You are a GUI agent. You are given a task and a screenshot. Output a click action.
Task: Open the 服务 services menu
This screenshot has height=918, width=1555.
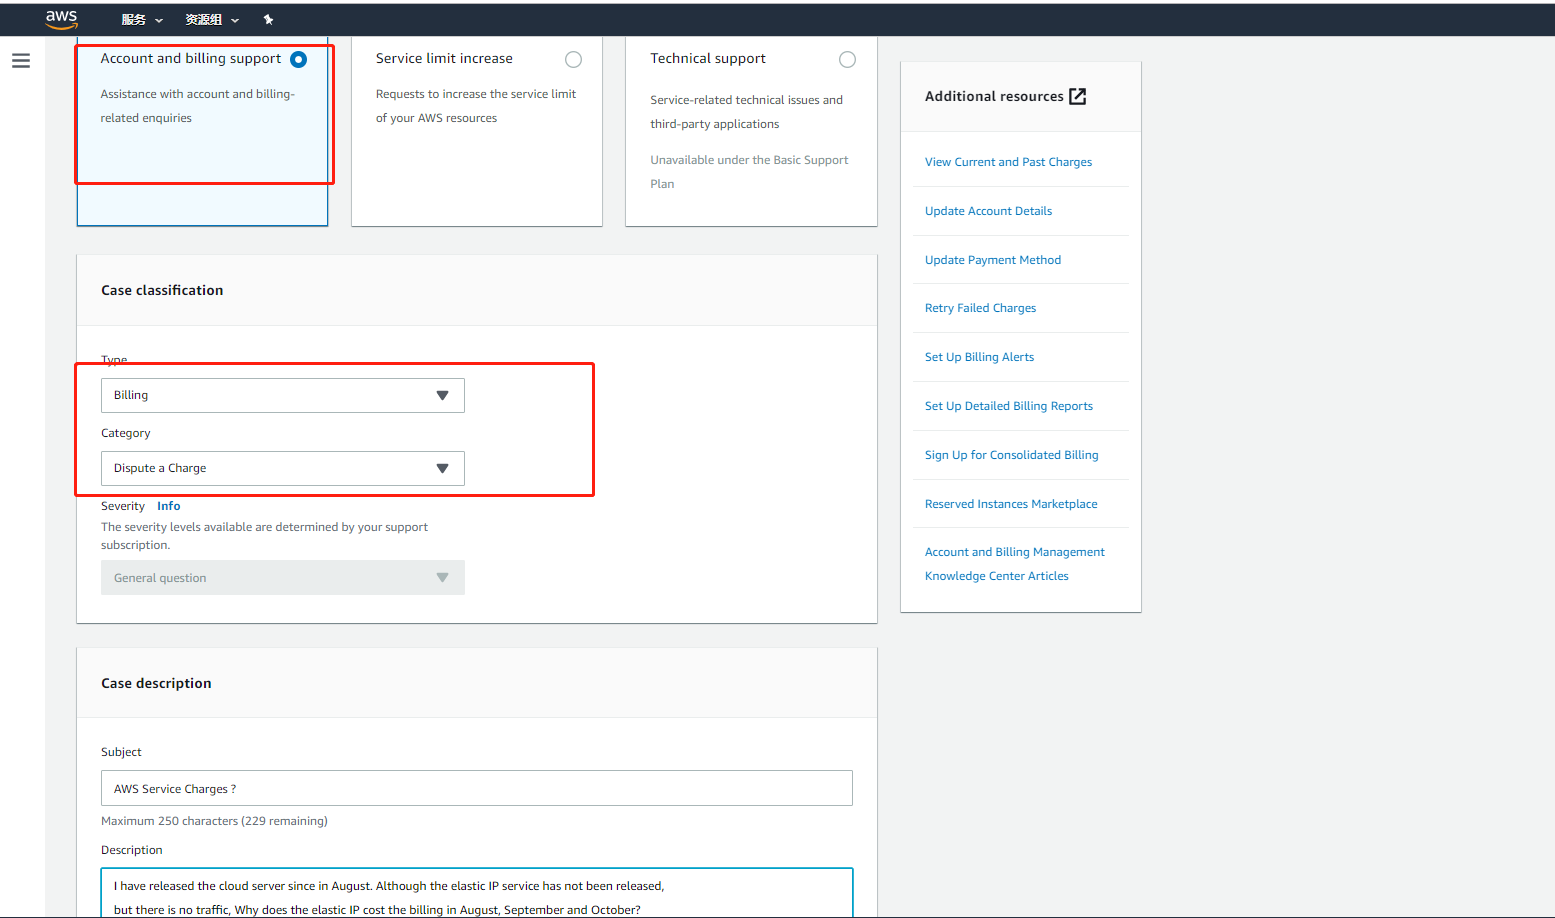tap(142, 19)
